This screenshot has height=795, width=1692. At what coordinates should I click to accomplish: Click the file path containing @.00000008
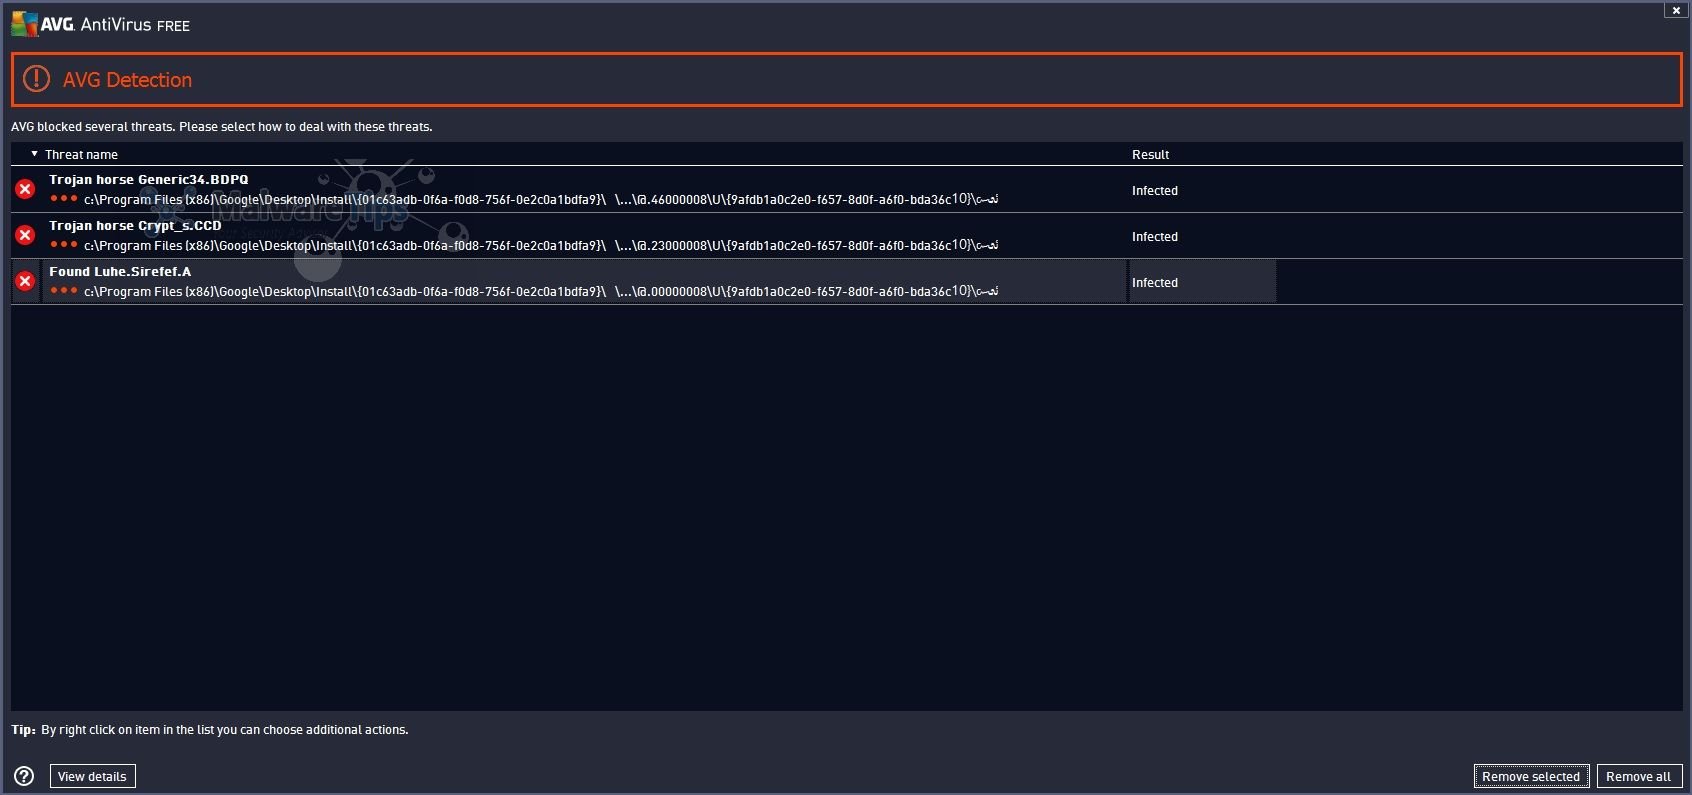coord(541,291)
